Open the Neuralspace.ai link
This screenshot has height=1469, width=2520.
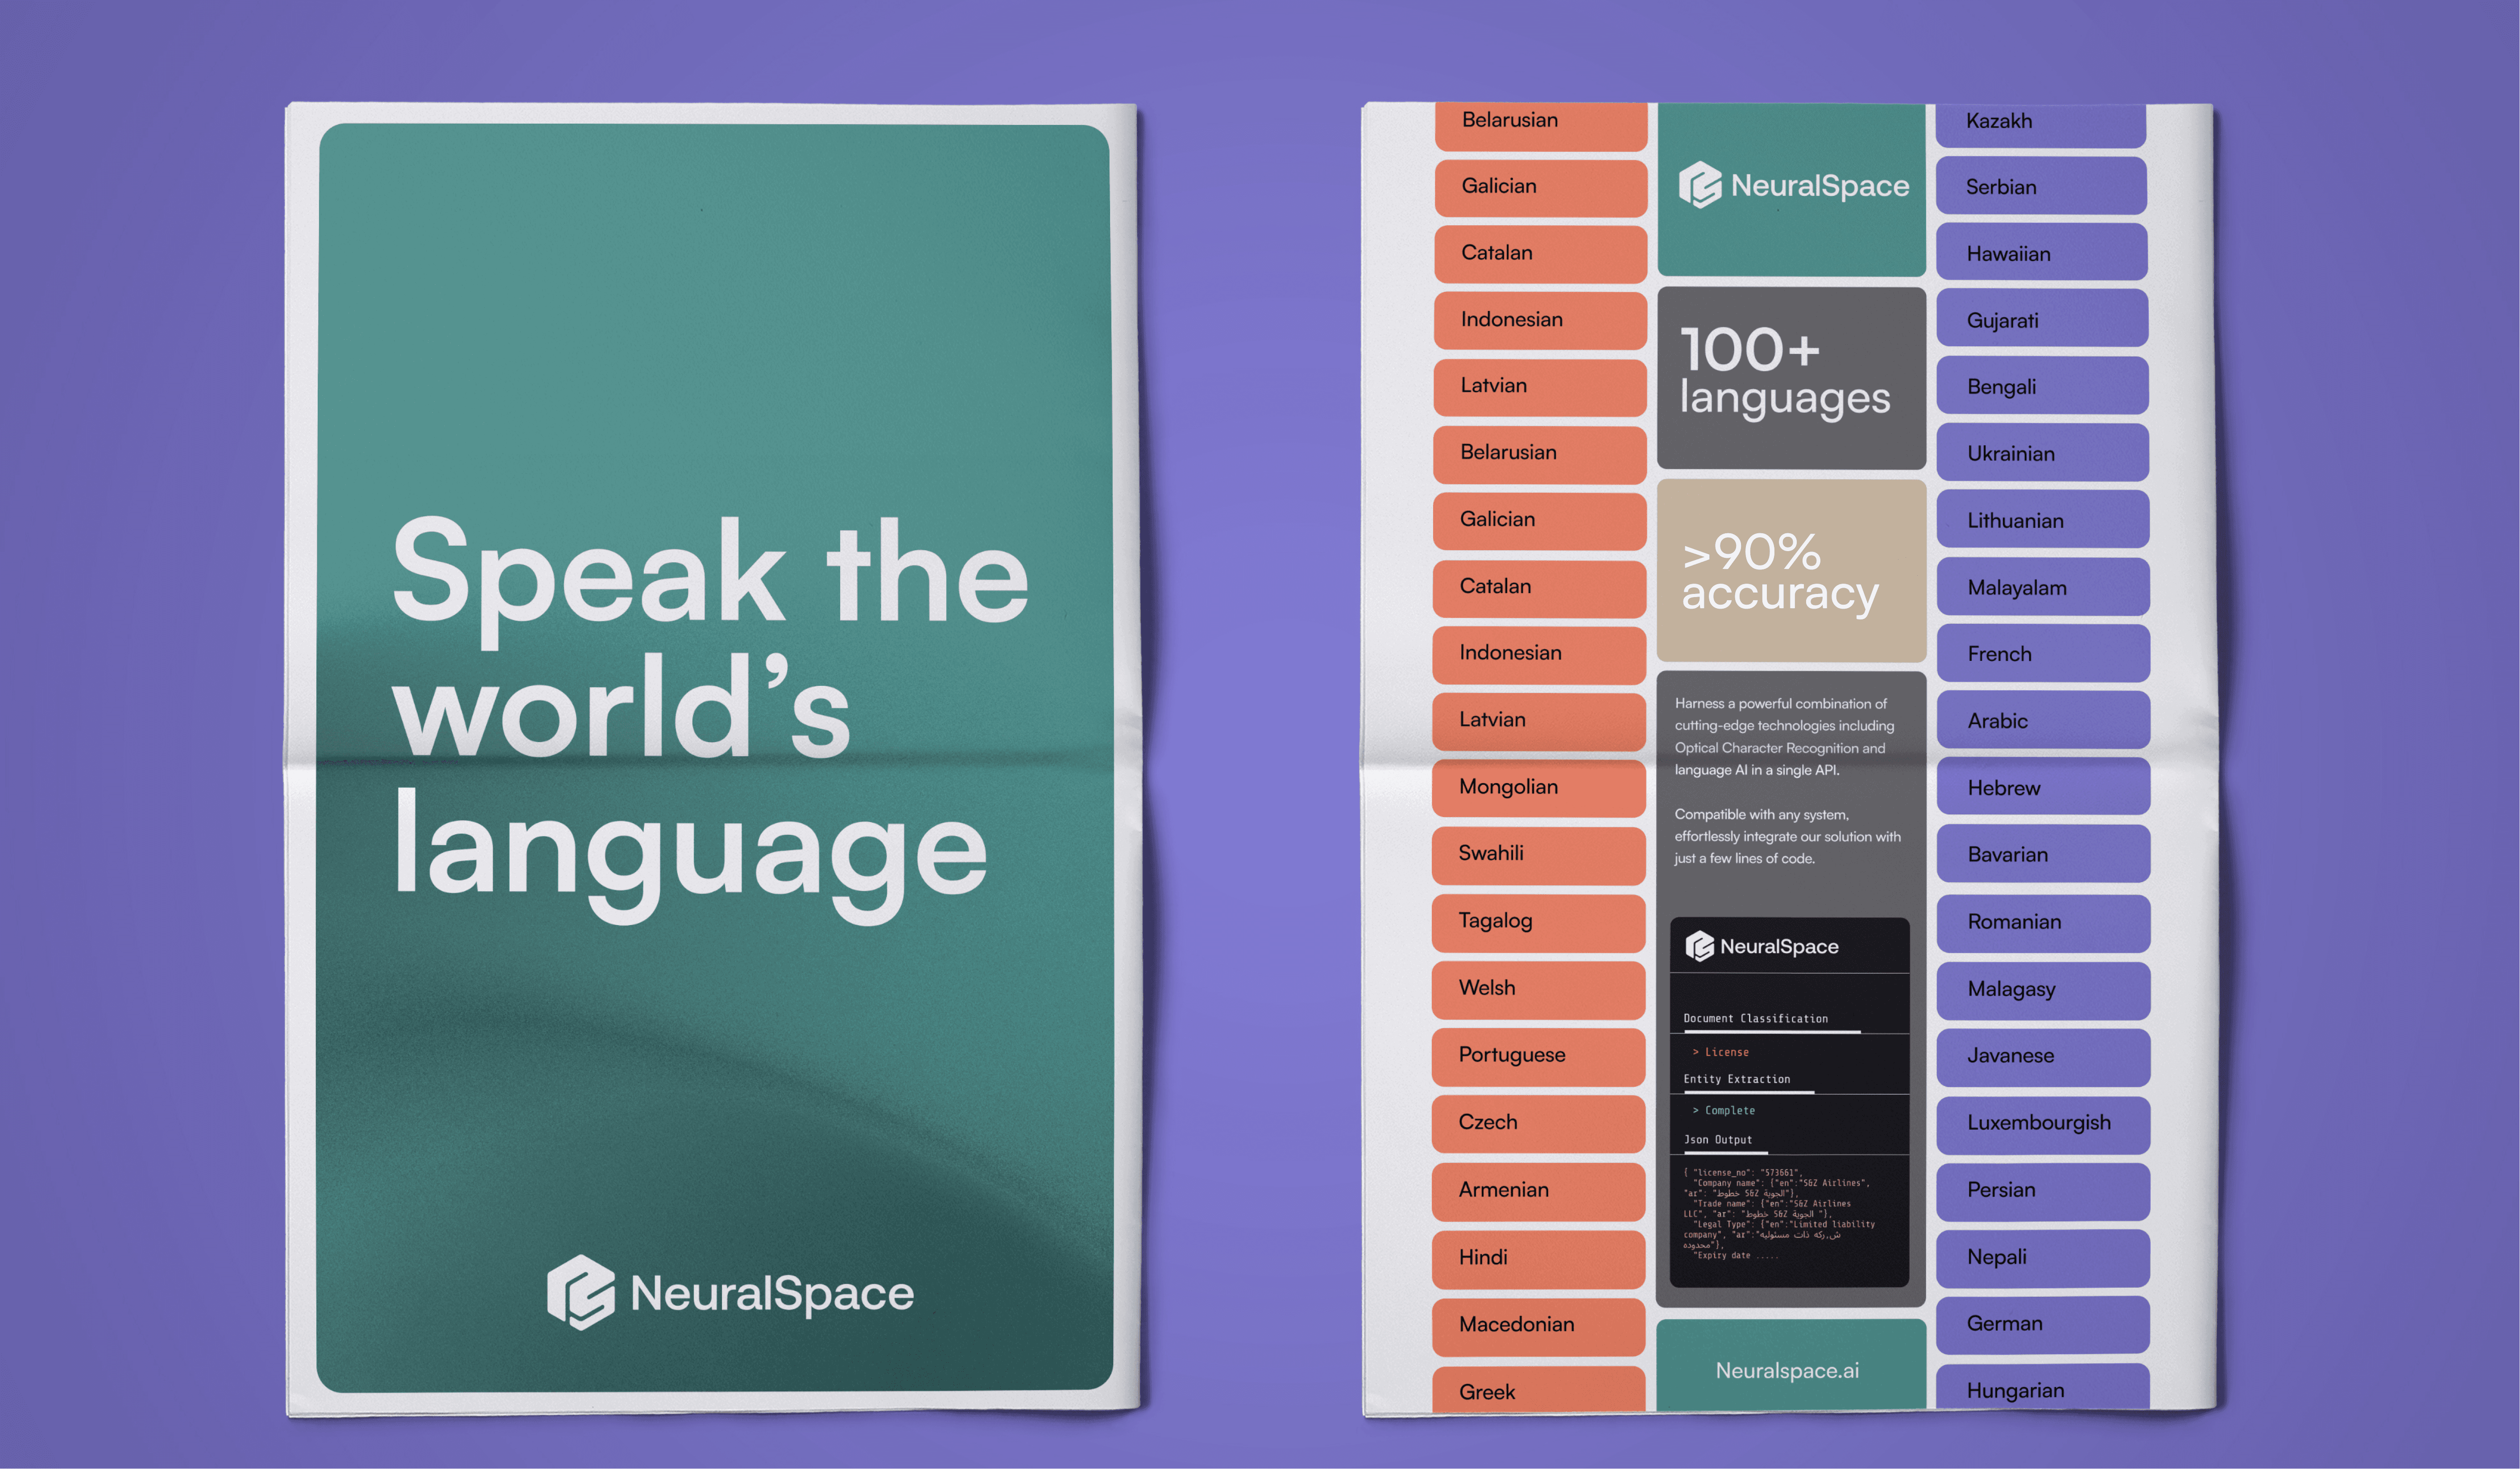coord(1787,1370)
